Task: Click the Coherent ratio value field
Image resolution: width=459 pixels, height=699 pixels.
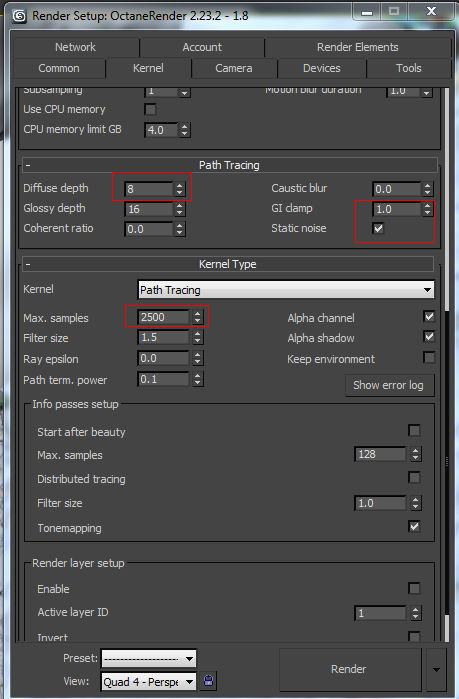Action: [x=149, y=229]
